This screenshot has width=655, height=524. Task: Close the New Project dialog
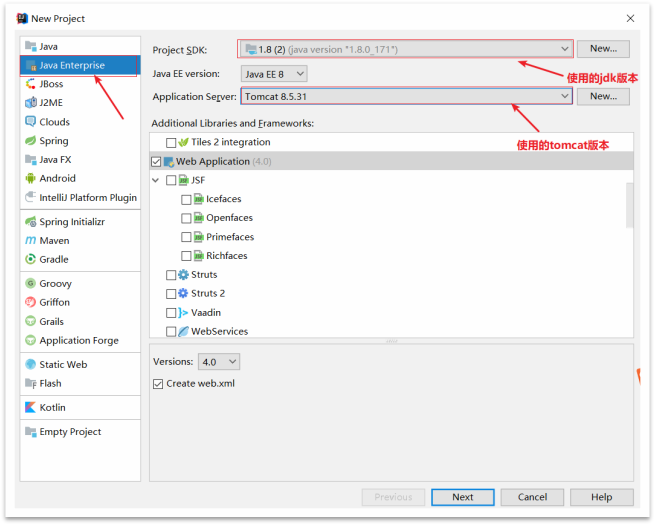click(x=630, y=18)
